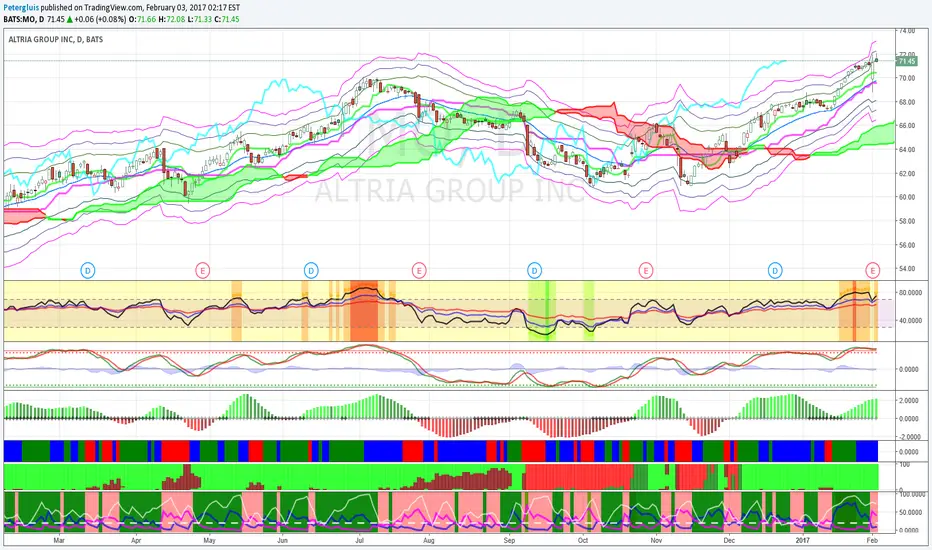Click the TradingView.com text in header
The width and height of the screenshot is (932, 550).
(112, 8)
